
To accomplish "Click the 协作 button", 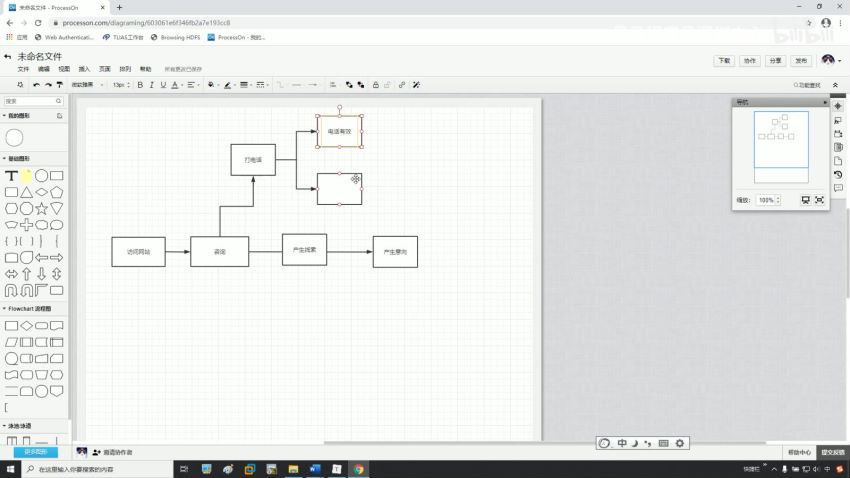I will tap(750, 61).
